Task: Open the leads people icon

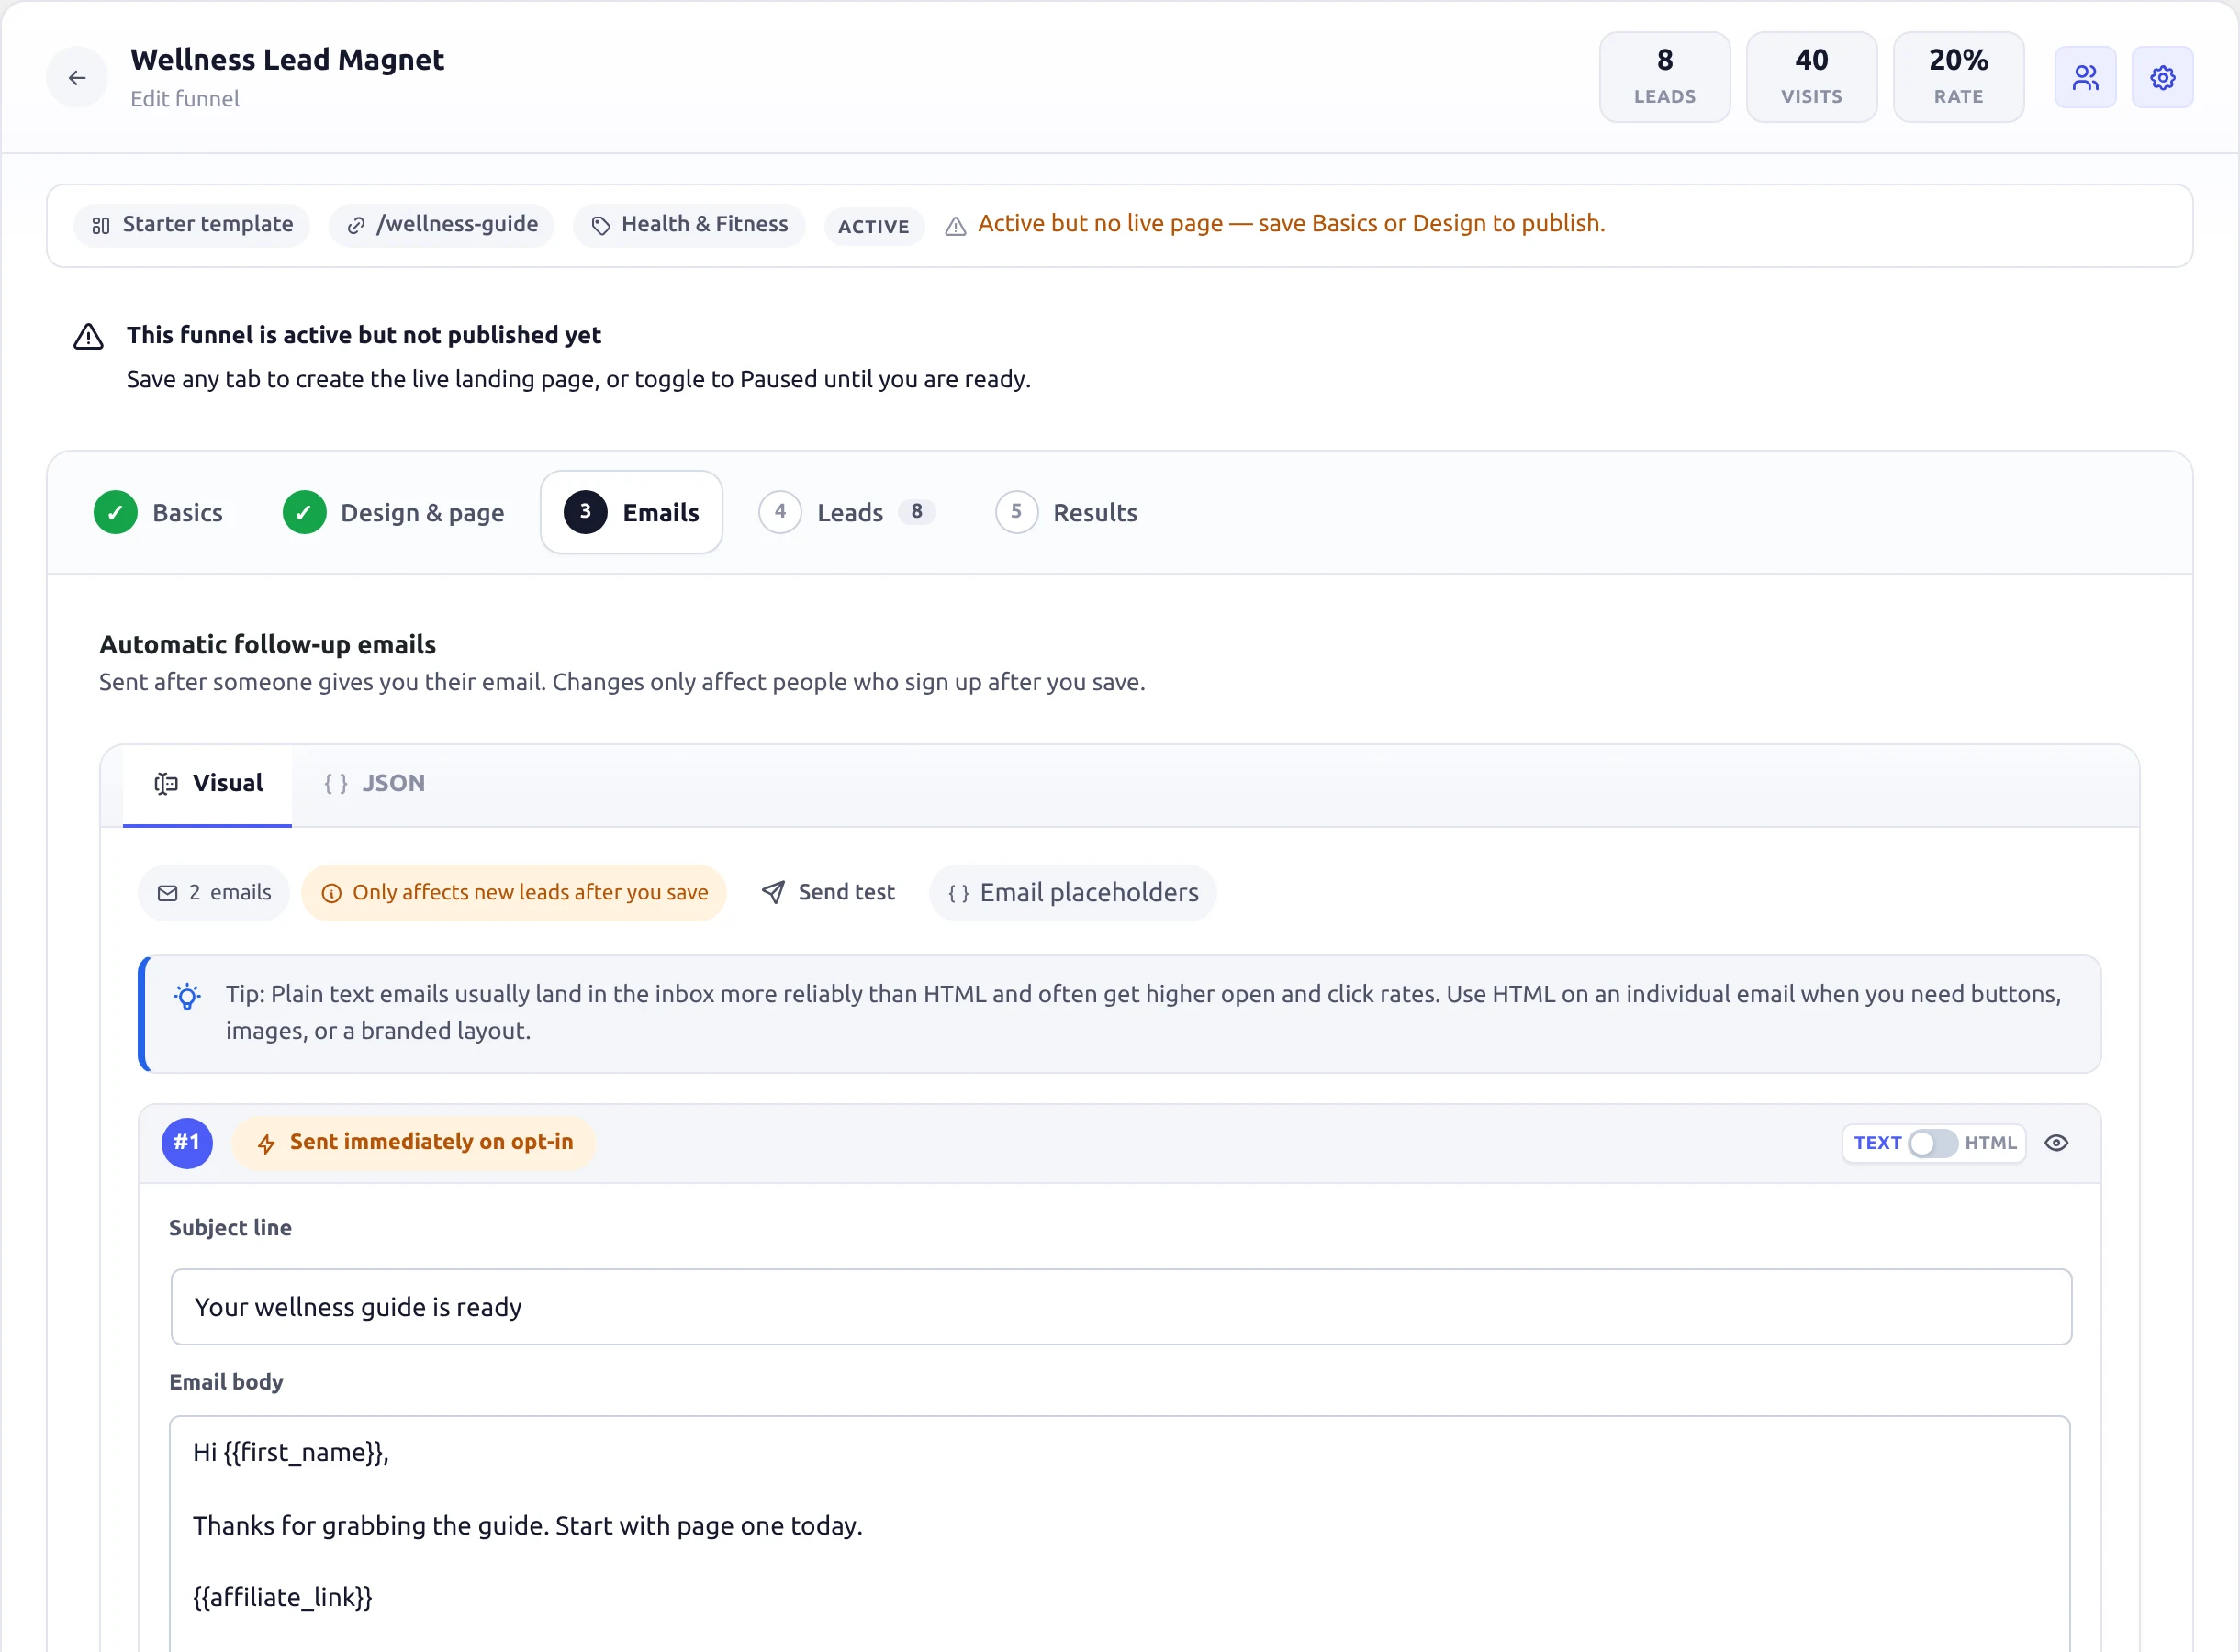Action: (2085, 77)
